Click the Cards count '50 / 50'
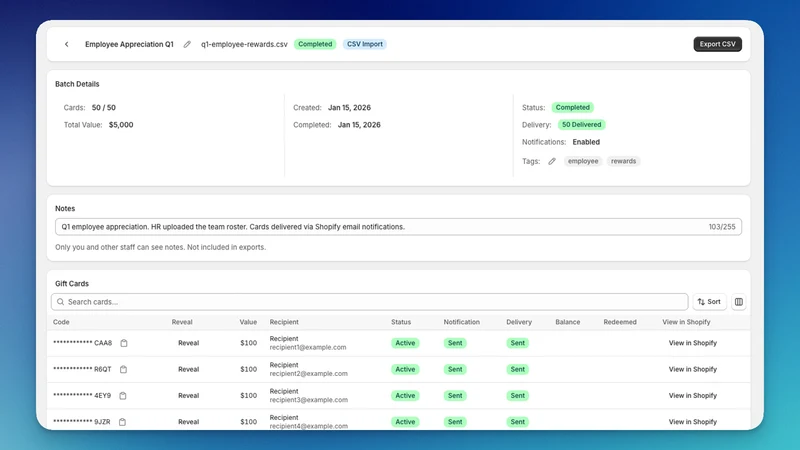Screen dimensions: 800x450 tap(104, 108)
